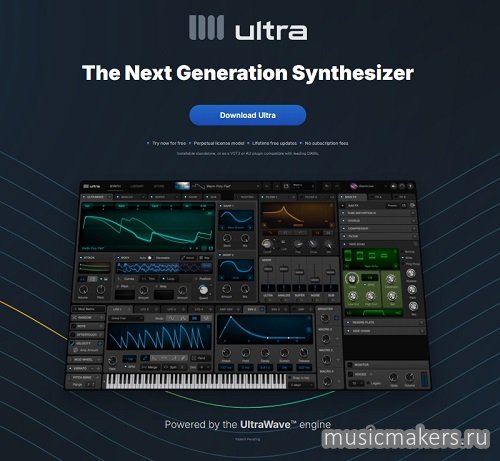This screenshot has width=500, height=461.
Task: Open the preset thumbnail image in synth header
Action: pos(183,186)
